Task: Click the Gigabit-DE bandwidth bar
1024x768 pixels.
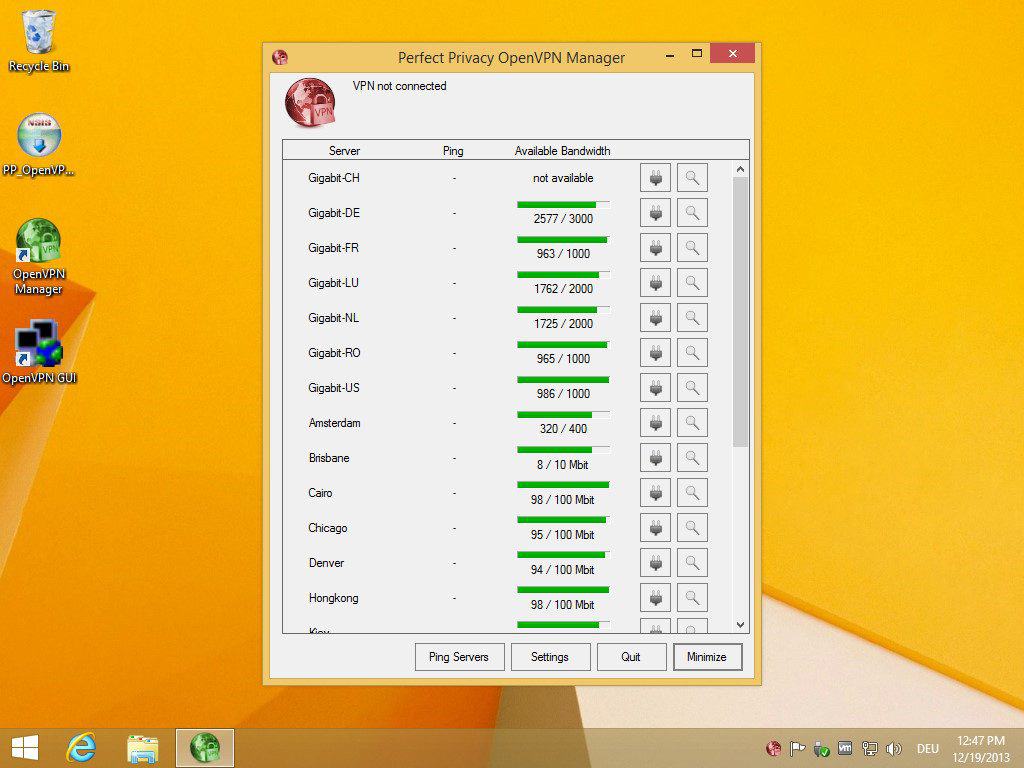Action: 563,204
